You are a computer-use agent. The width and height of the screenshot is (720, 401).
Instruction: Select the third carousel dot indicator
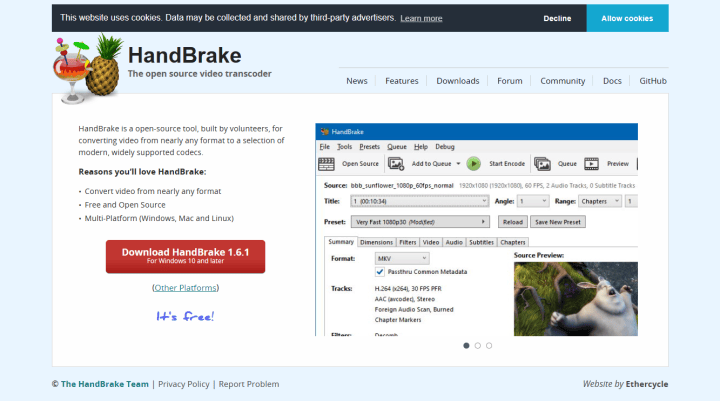[x=489, y=345]
